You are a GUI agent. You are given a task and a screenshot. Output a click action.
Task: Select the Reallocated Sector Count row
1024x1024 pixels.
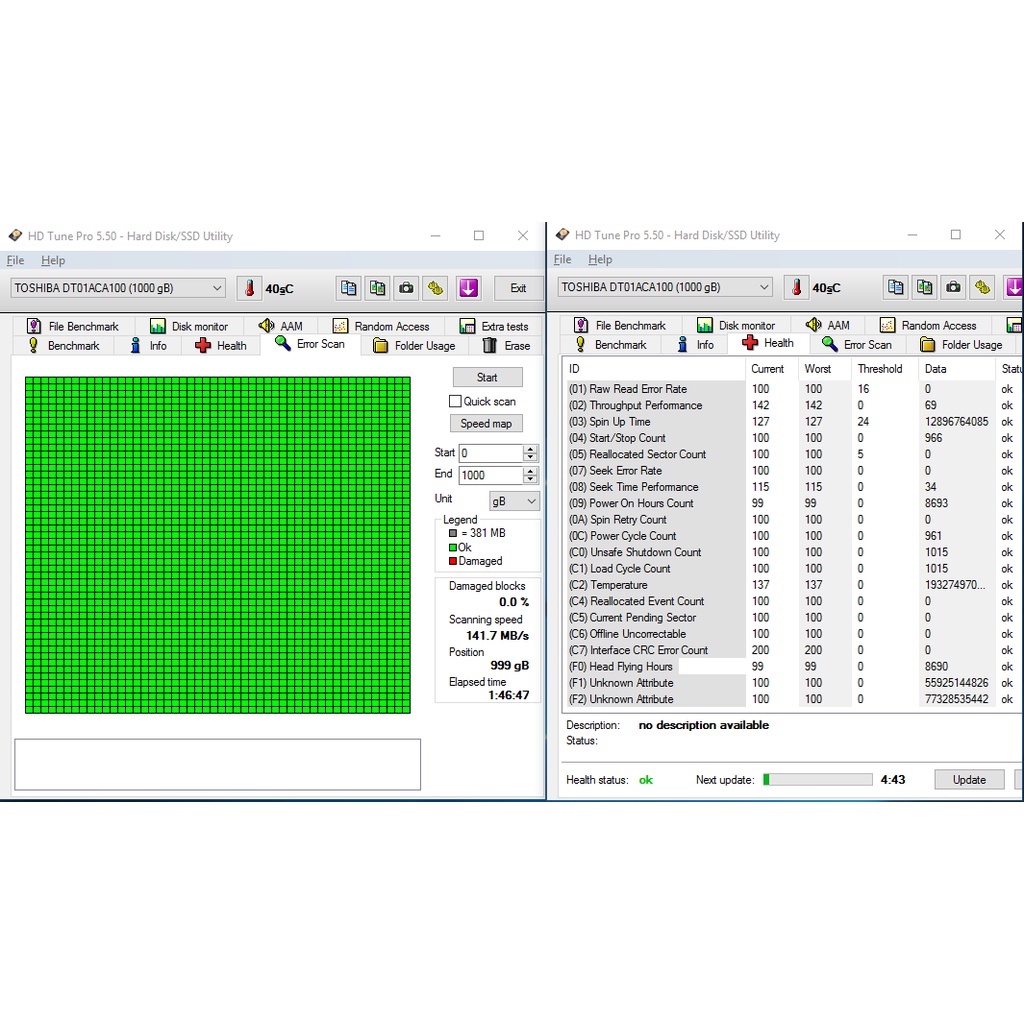tap(647, 454)
